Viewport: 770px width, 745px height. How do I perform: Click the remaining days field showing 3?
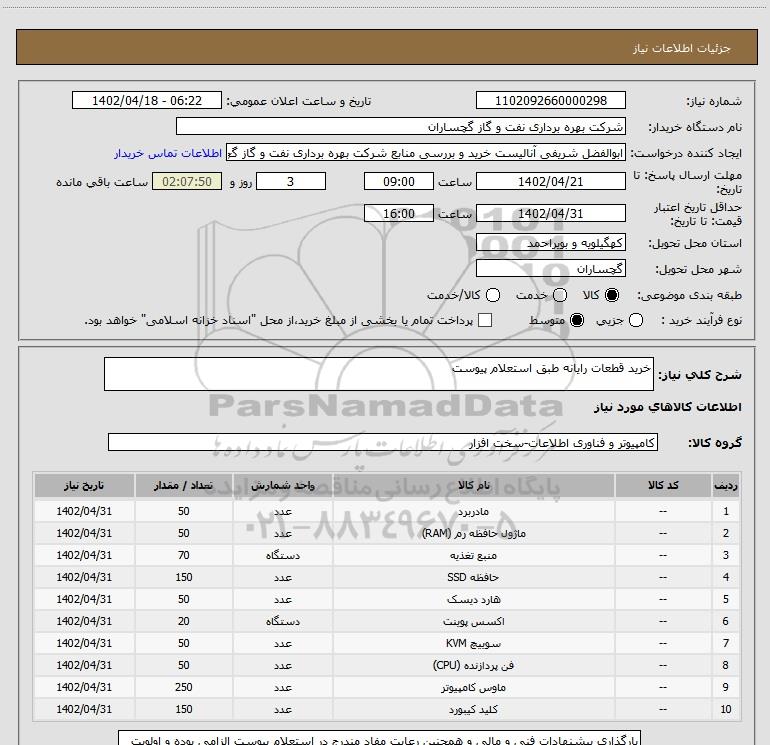point(291,181)
